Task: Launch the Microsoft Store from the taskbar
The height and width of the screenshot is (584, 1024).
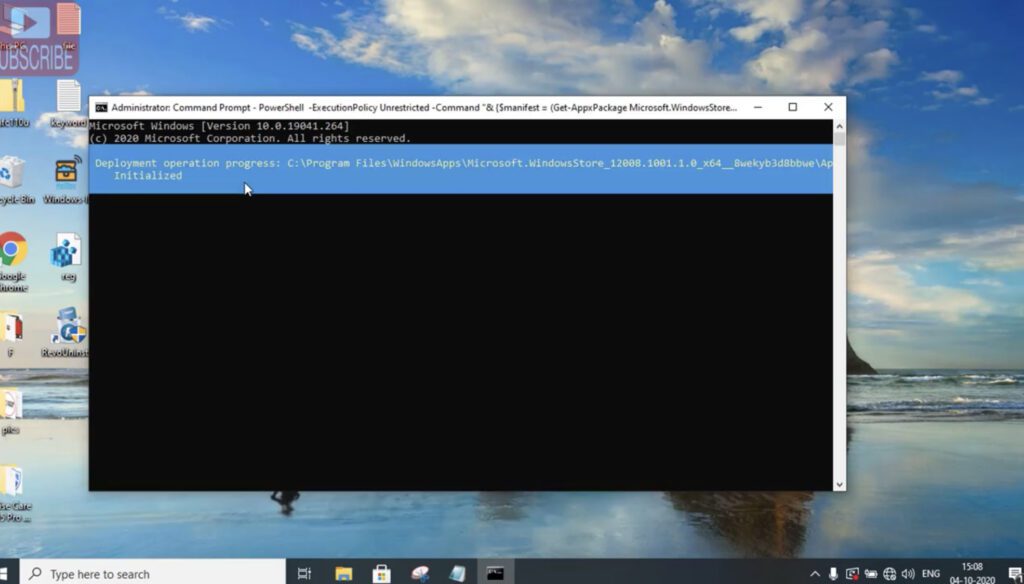Action: (x=382, y=572)
